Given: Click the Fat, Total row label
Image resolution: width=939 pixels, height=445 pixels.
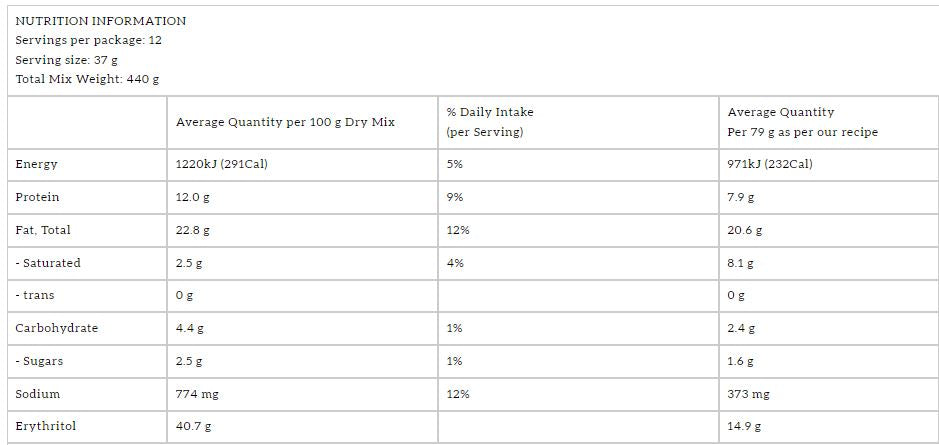Looking at the screenshot, I should coord(43,230).
